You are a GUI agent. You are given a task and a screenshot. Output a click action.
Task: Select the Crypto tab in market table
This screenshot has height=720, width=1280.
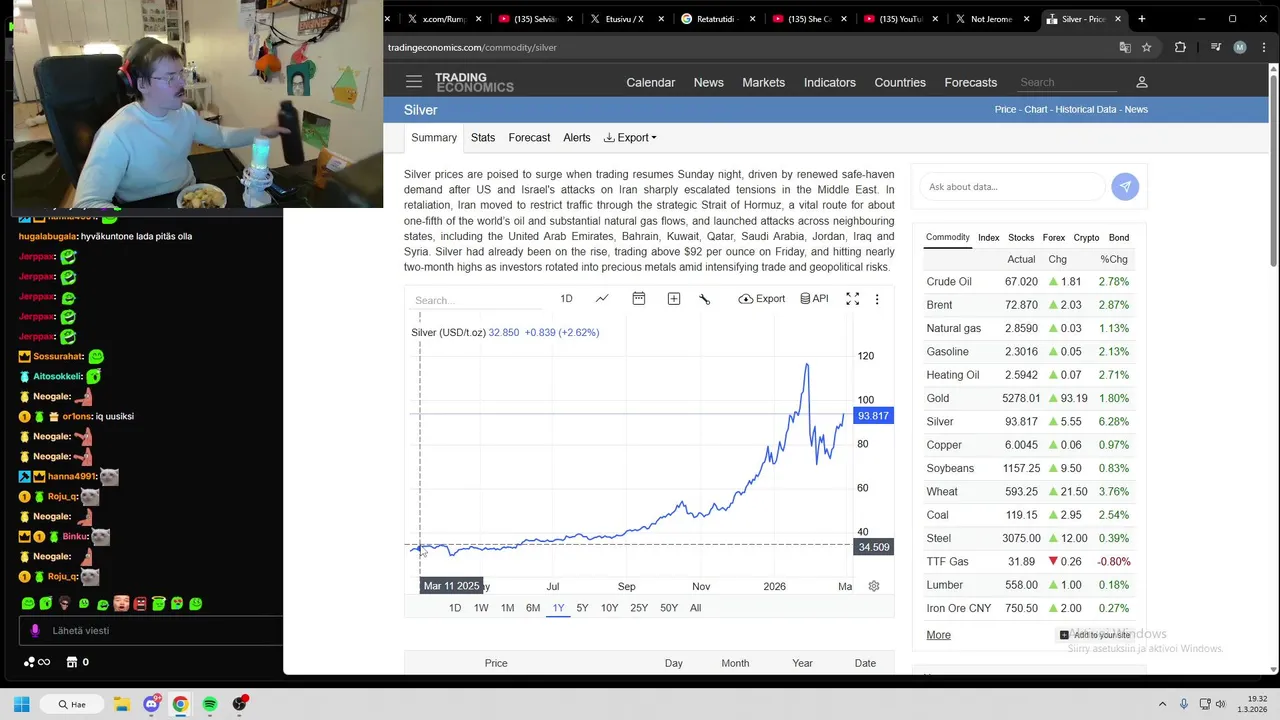click(1086, 238)
